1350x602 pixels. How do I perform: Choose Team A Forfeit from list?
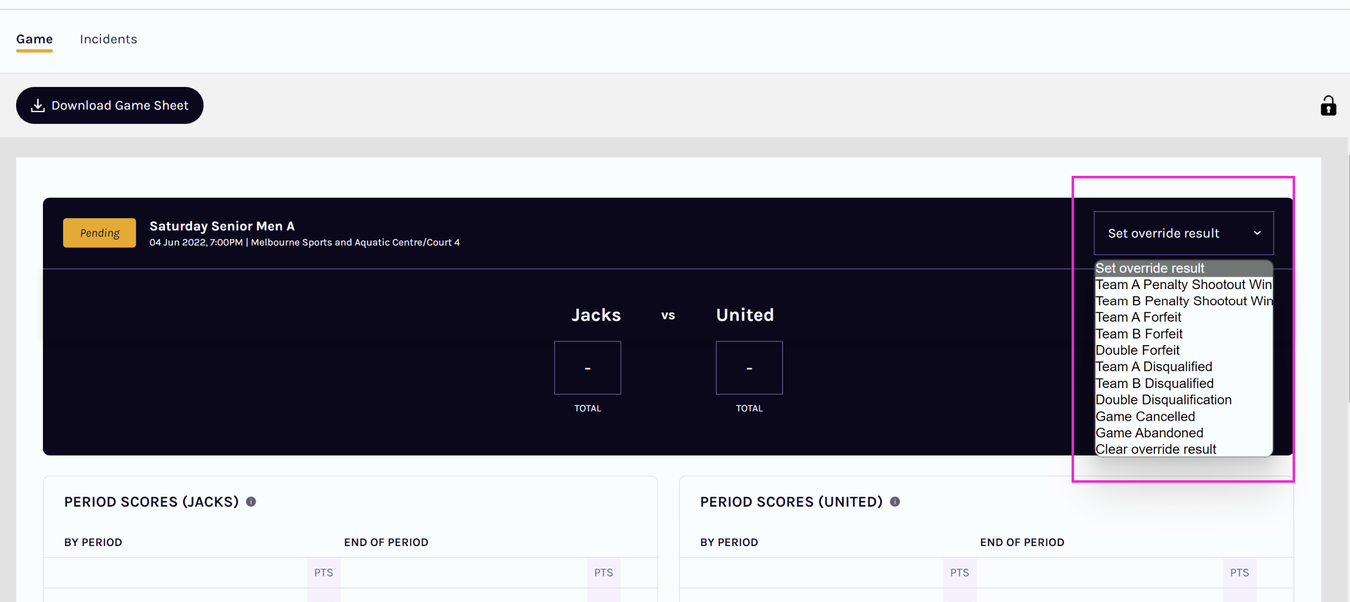click(1138, 317)
